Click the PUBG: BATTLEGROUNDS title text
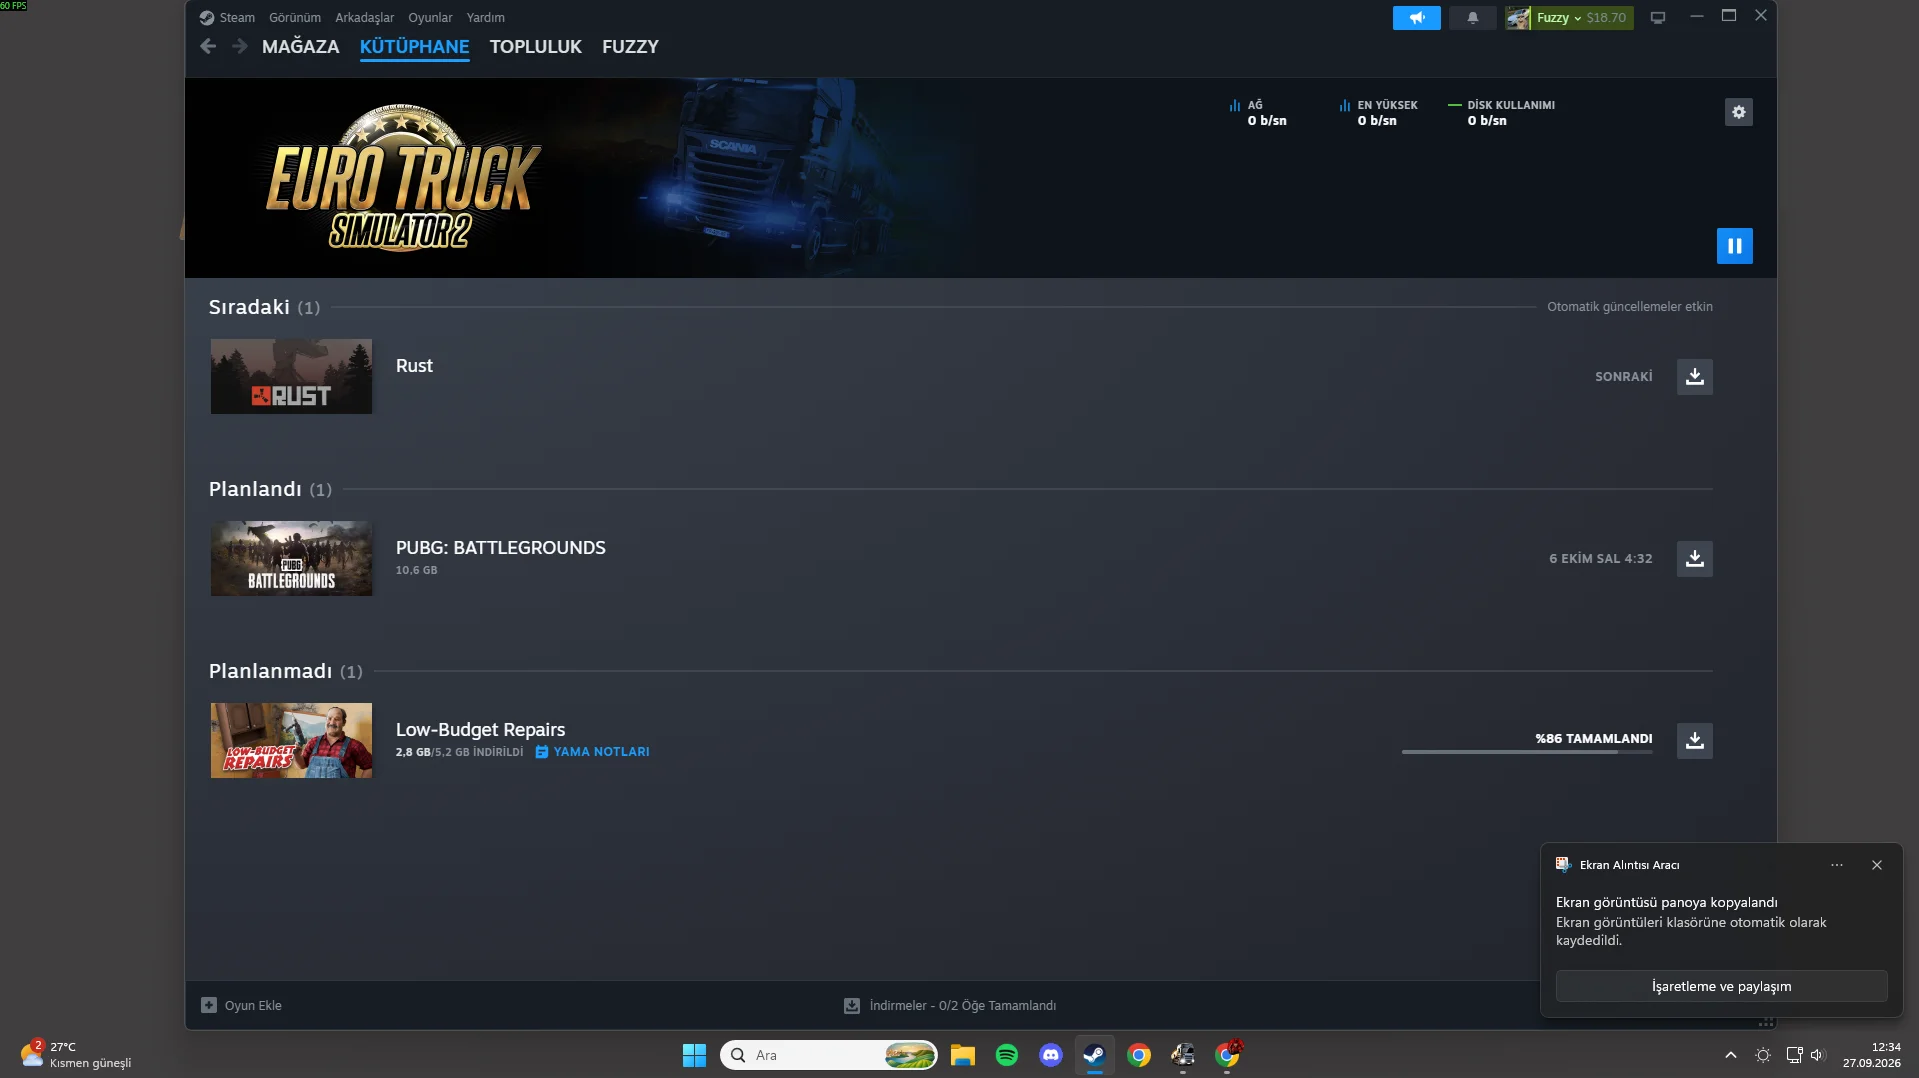The width and height of the screenshot is (1919, 1078). (x=500, y=548)
